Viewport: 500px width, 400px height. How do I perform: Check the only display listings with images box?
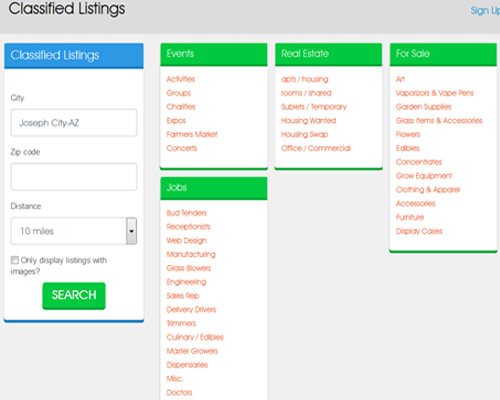point(15,260)
